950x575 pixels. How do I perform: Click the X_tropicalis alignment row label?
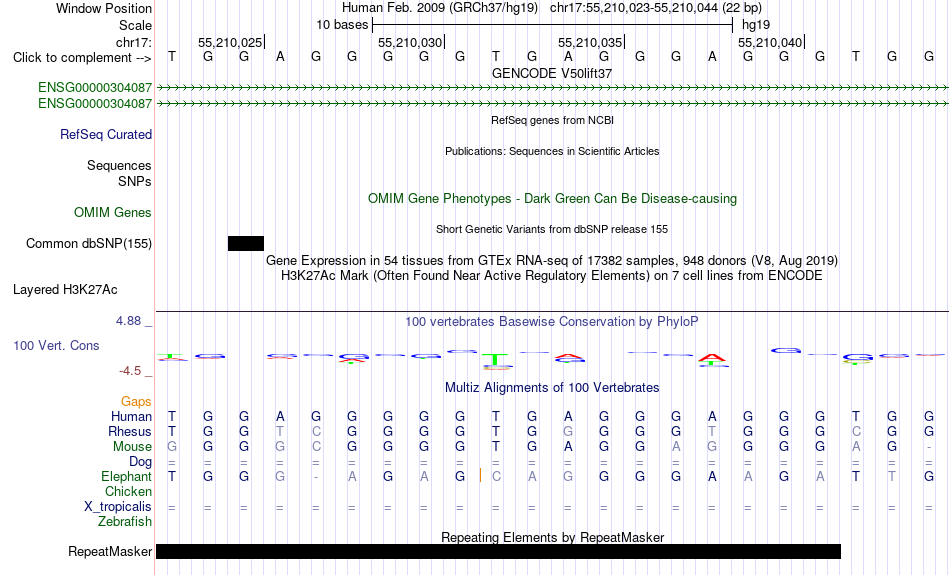tap(118, 507)
